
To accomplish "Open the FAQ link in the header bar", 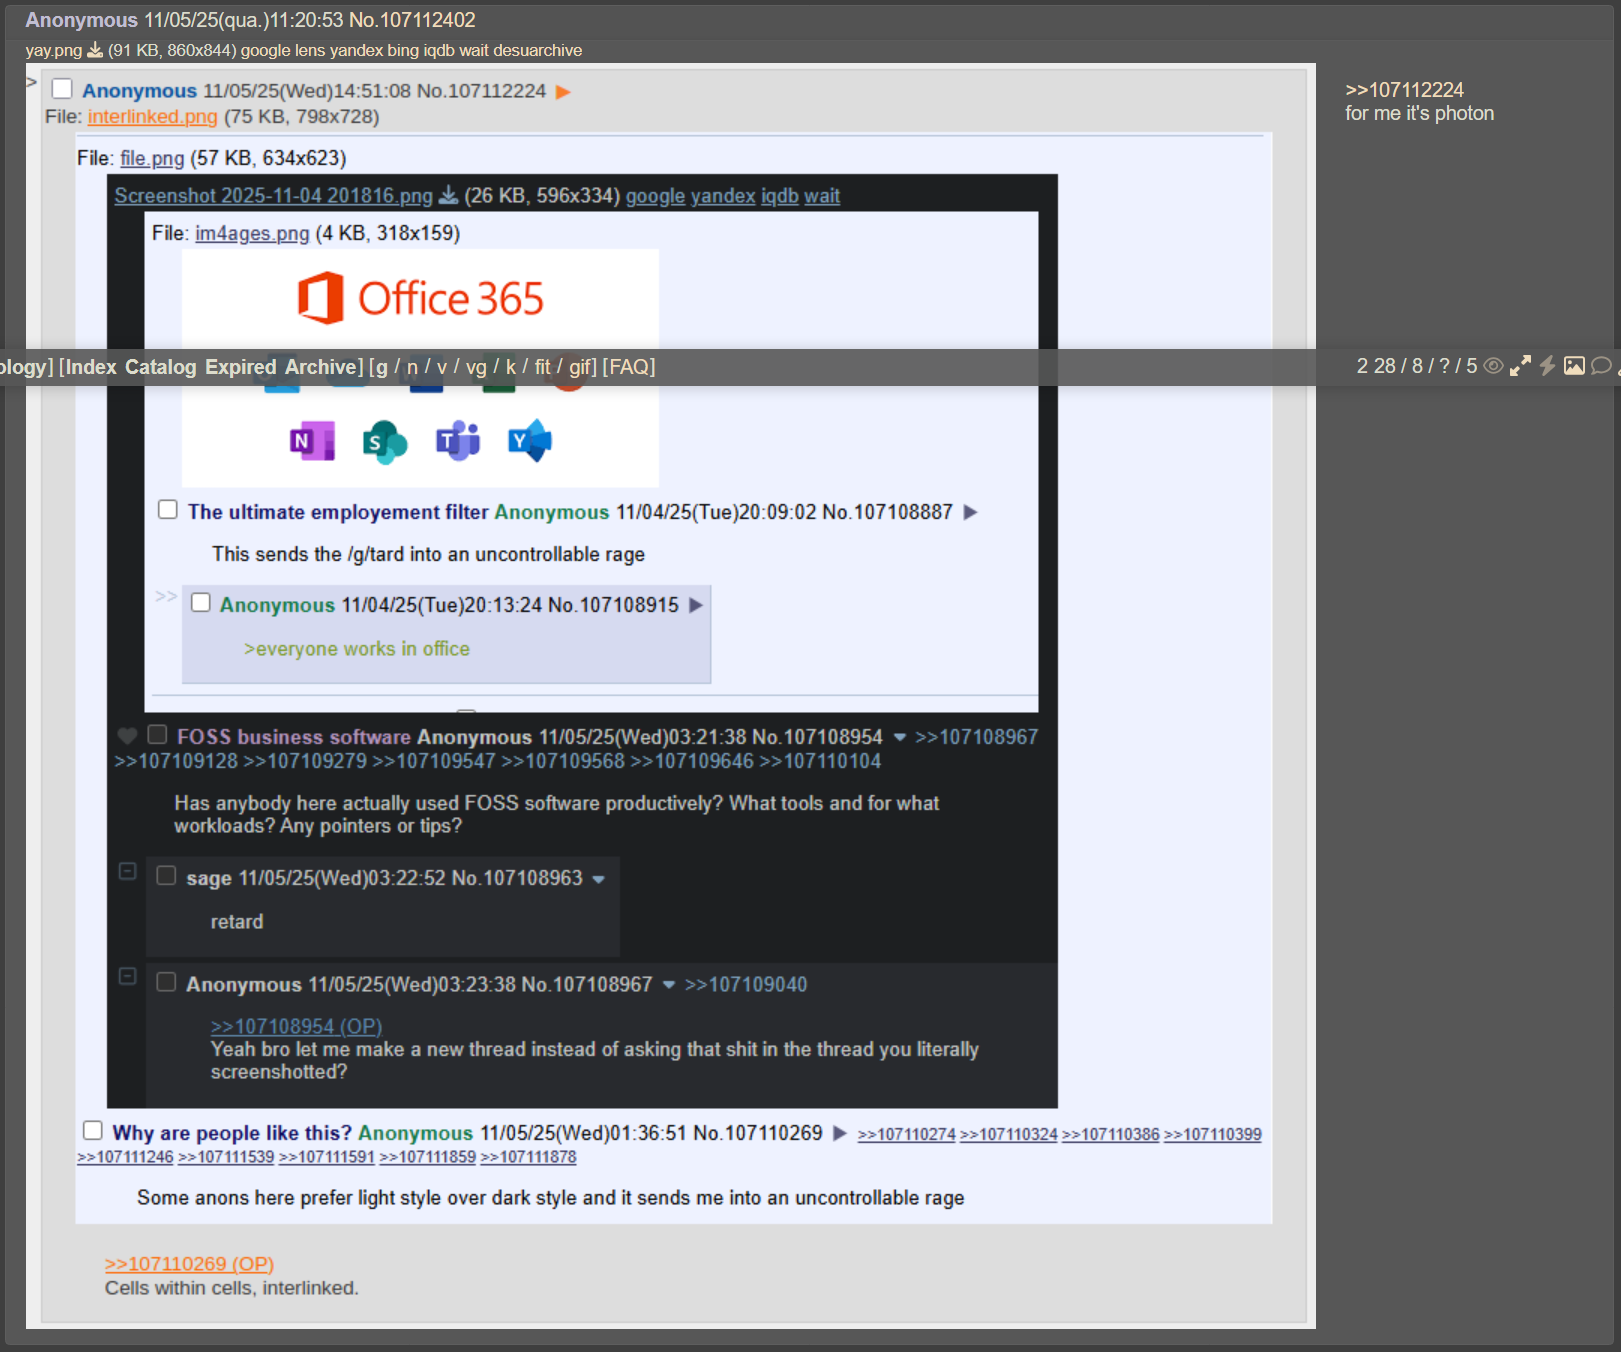I will [629, 367].
